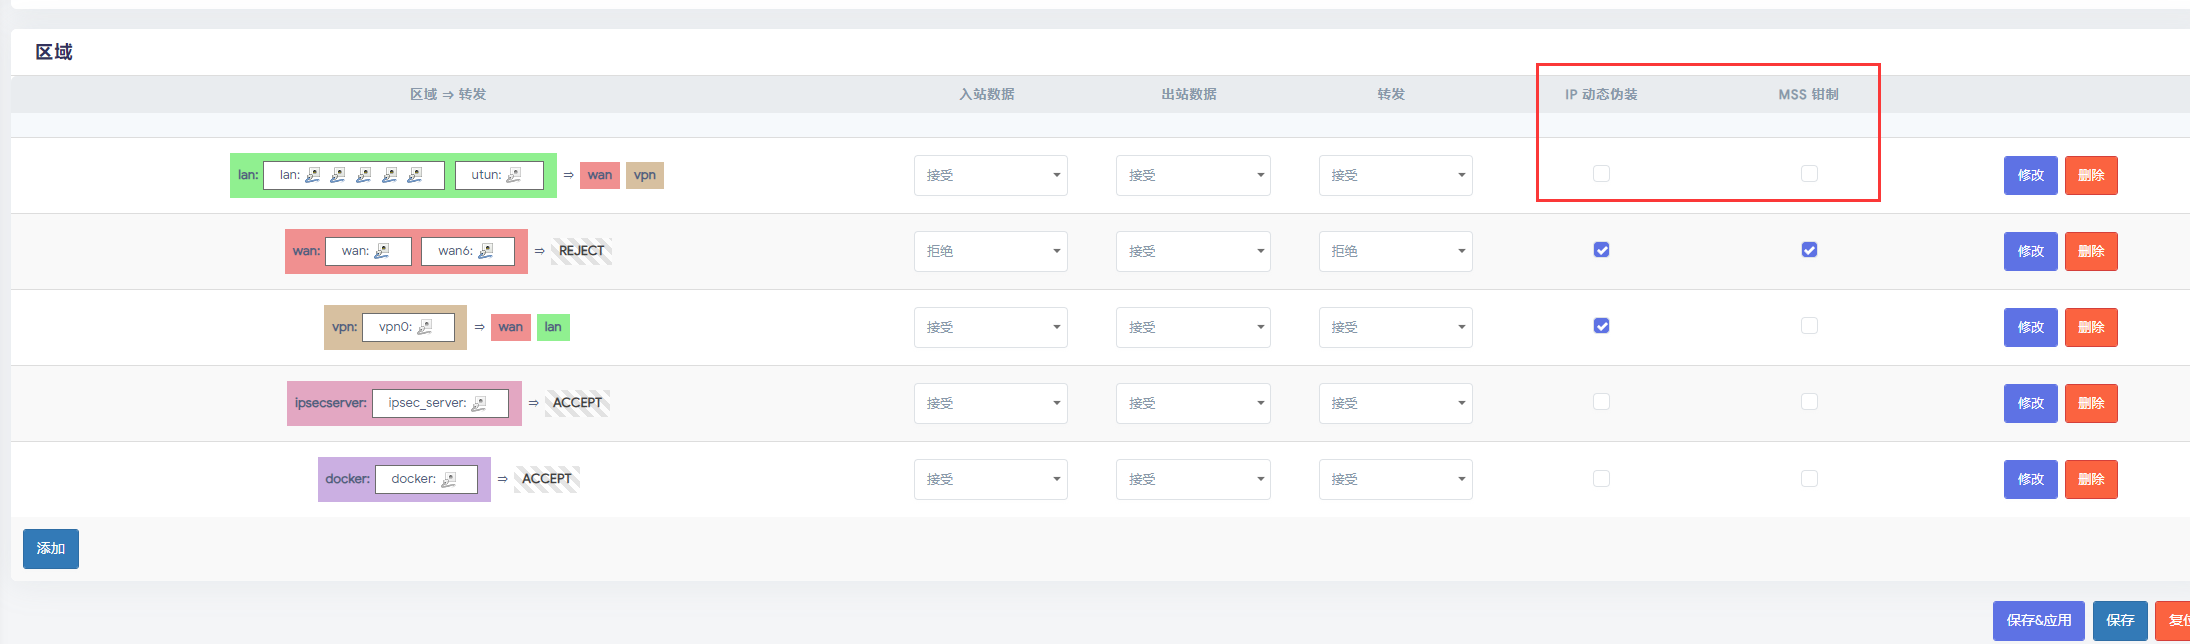Click the ipsecserver: zone label

coord(331,403)
